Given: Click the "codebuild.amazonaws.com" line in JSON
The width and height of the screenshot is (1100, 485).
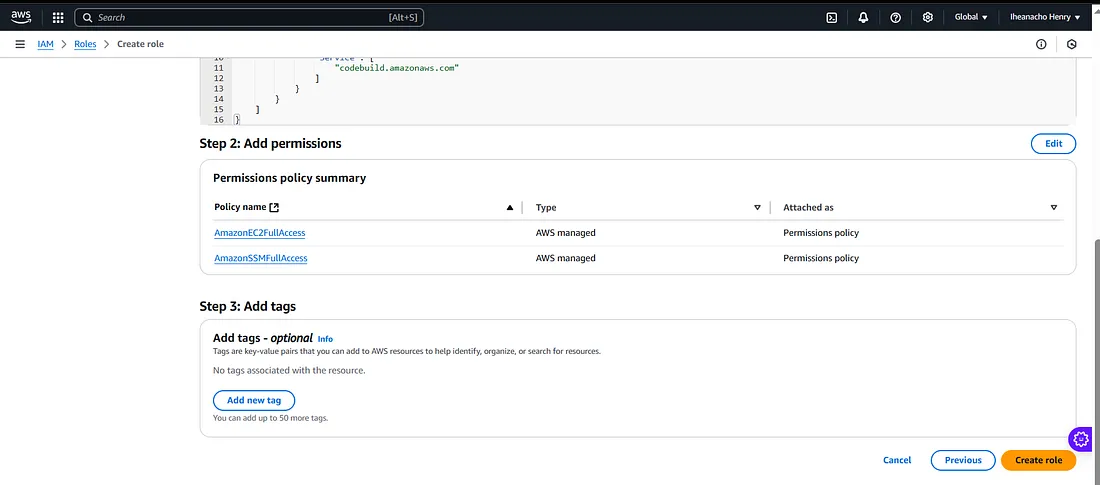Looking at the screenshot, I should tap(396, 68).
